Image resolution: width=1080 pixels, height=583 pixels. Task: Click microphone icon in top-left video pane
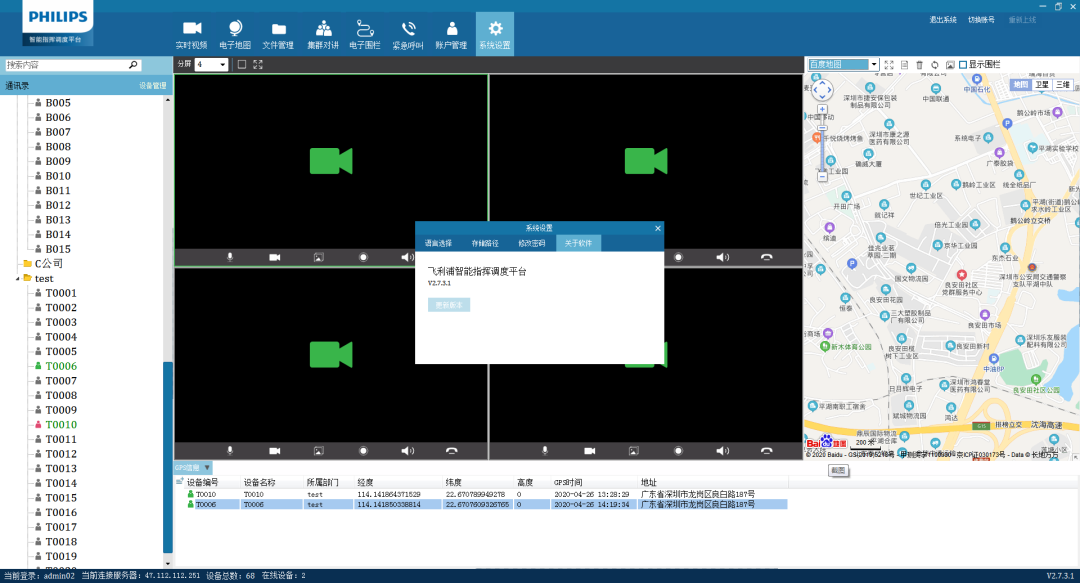tap(230, 257)
